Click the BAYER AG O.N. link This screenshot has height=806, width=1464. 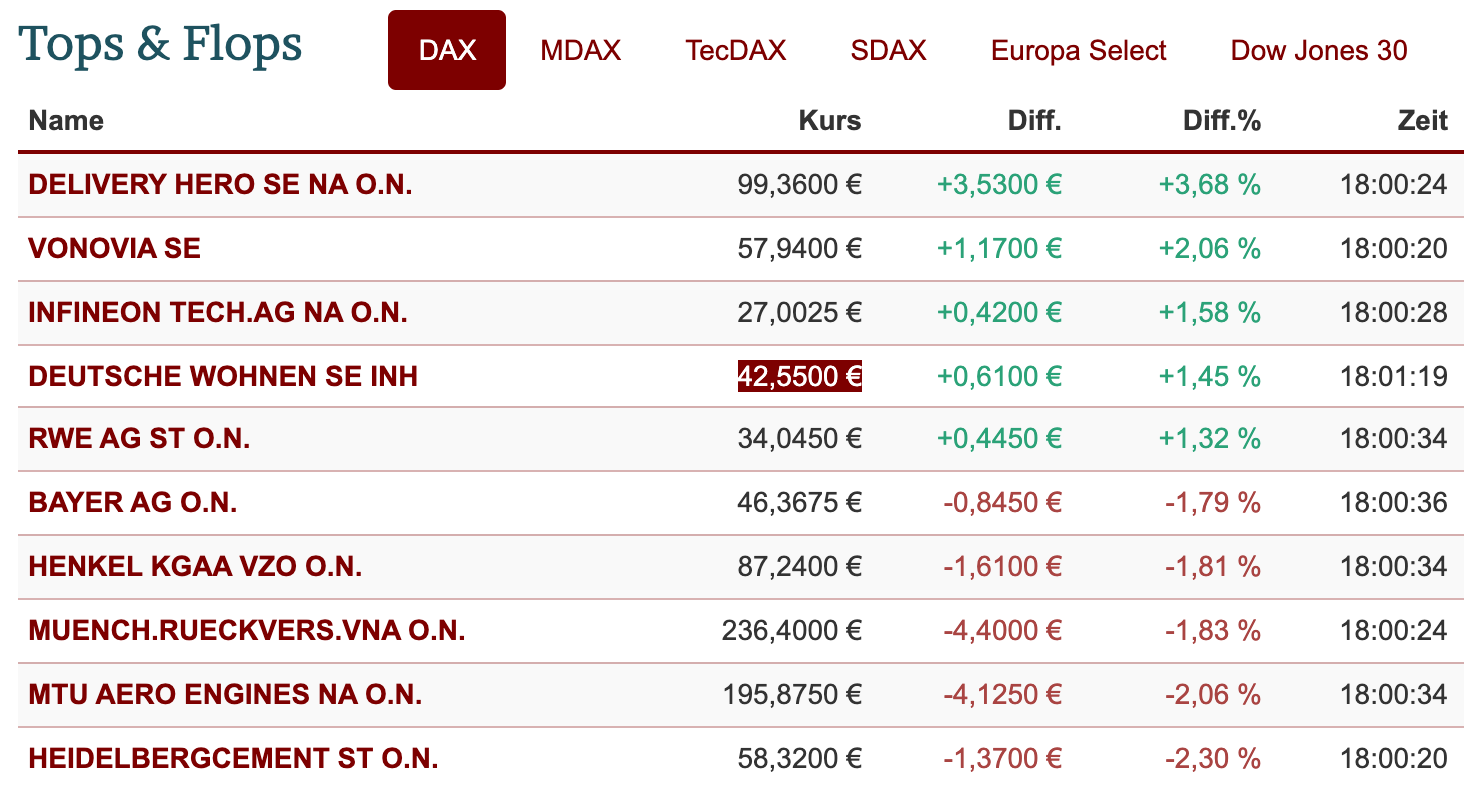pyautogui.click(x=133, y=502)
